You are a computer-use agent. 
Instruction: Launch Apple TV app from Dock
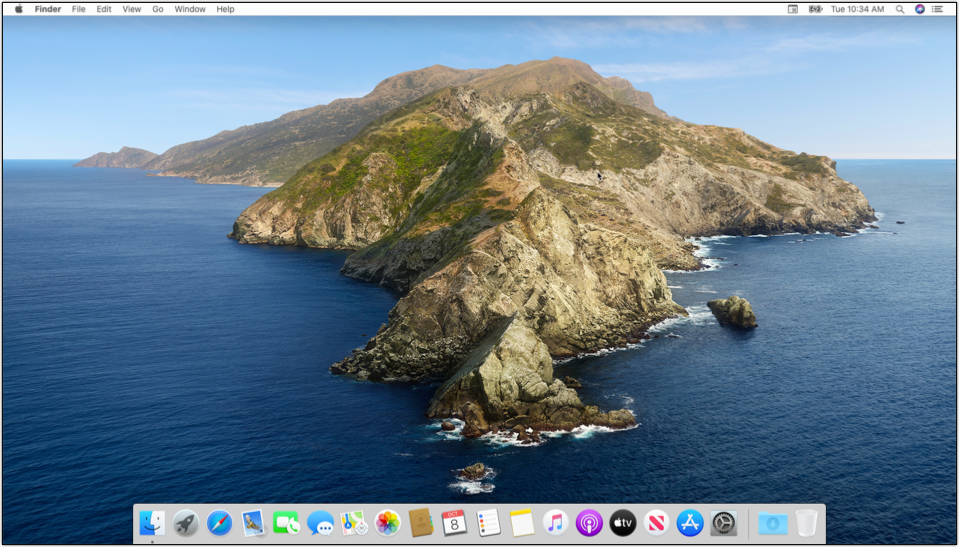click(x=623, y=523)
